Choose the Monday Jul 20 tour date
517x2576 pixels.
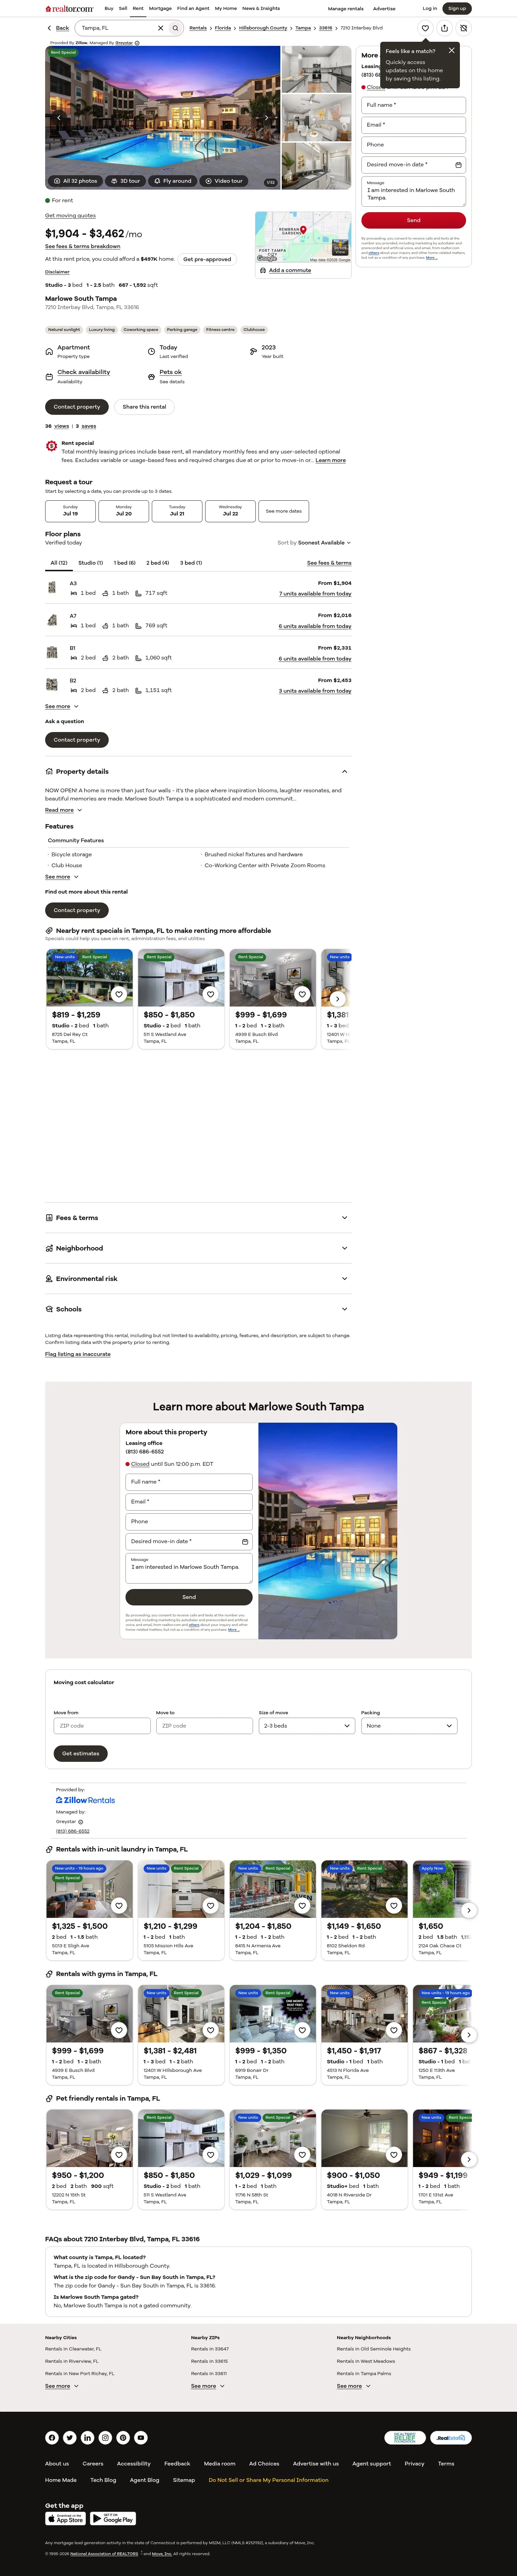click(x=124, y=511)
